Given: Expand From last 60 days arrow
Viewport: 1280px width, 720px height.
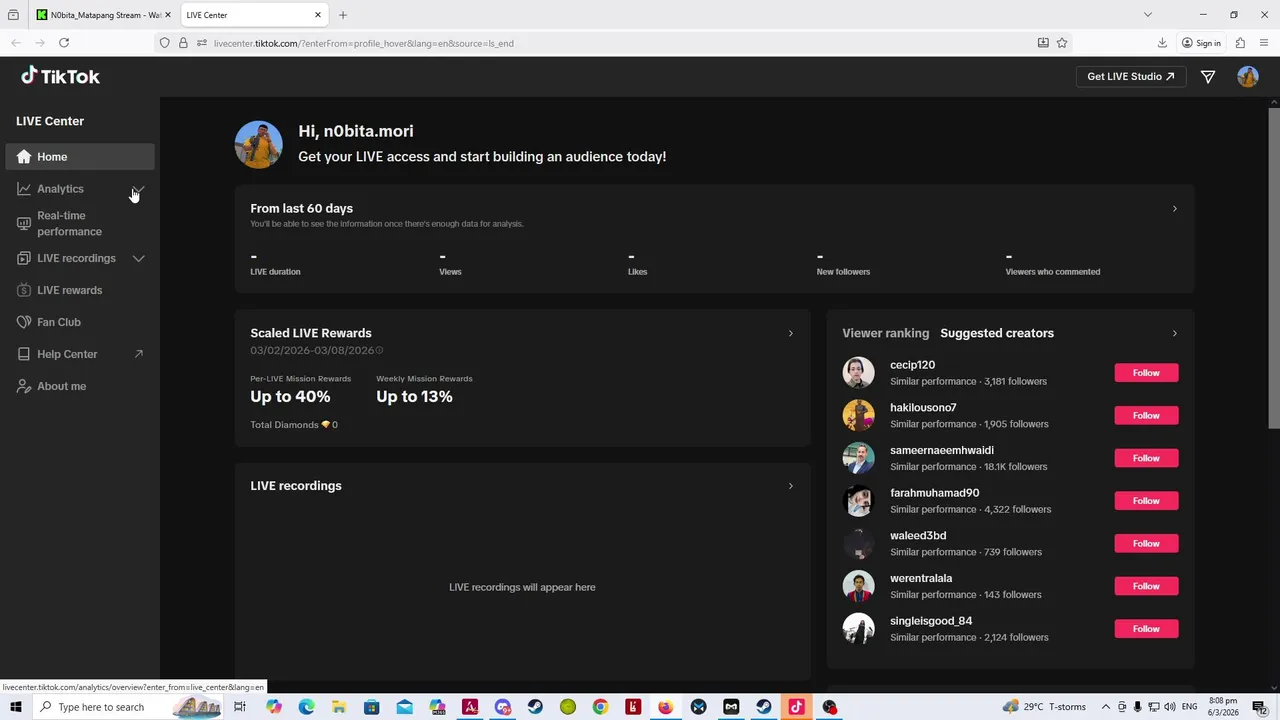Looking at the screenshot, I should 1174,209.
